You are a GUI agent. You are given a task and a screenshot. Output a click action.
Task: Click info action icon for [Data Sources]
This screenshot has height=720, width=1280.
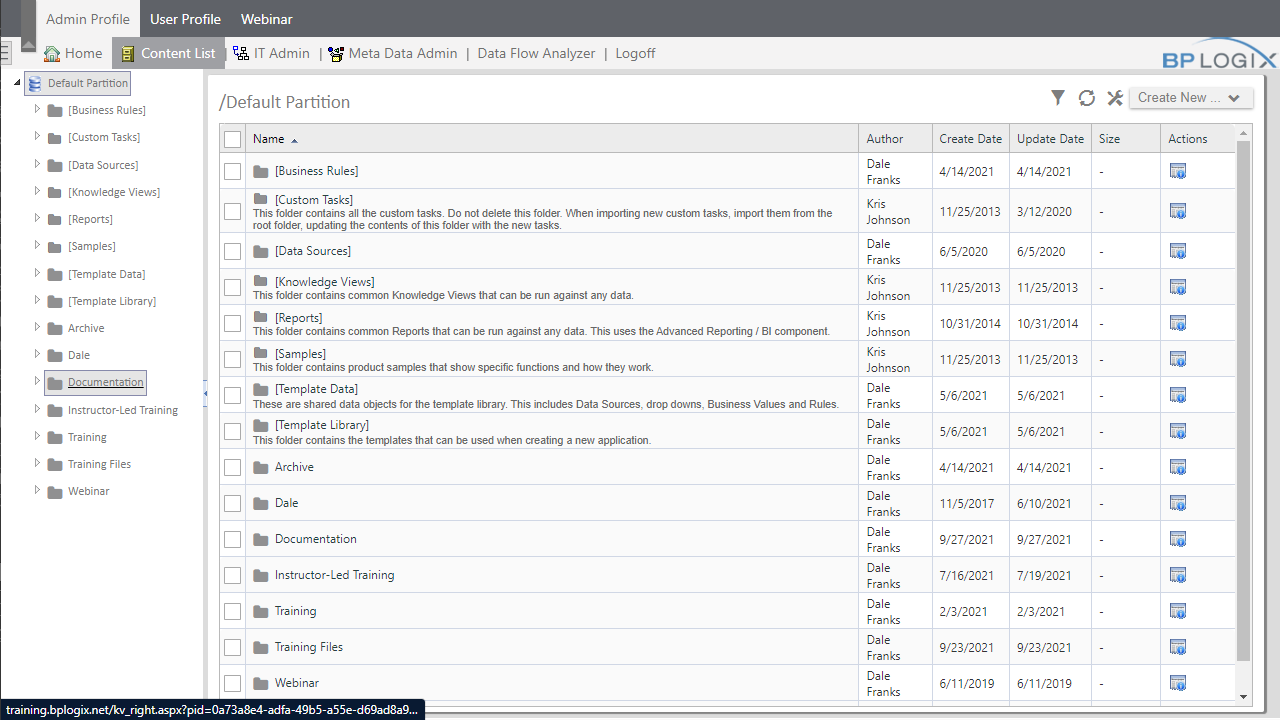point(1178,251)
